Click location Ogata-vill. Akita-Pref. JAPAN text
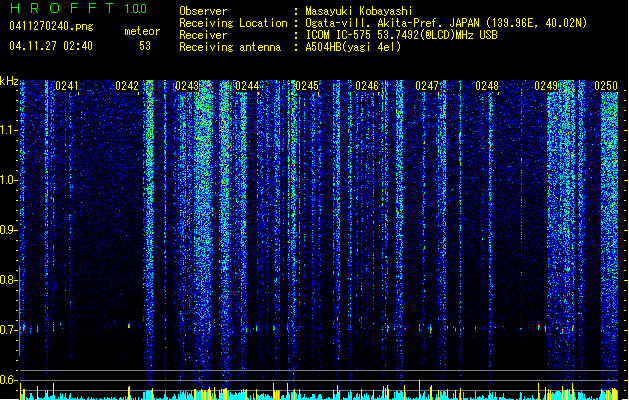 click(x=446, y=23)
